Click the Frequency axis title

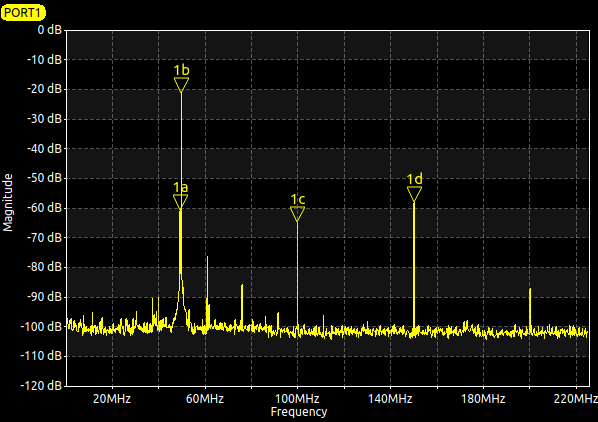[299, 412]
